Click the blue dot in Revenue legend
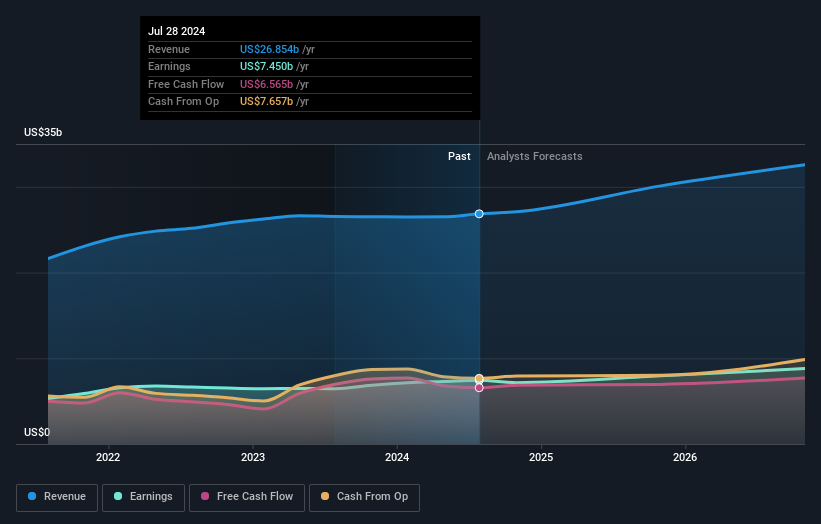 click(32, 496)
